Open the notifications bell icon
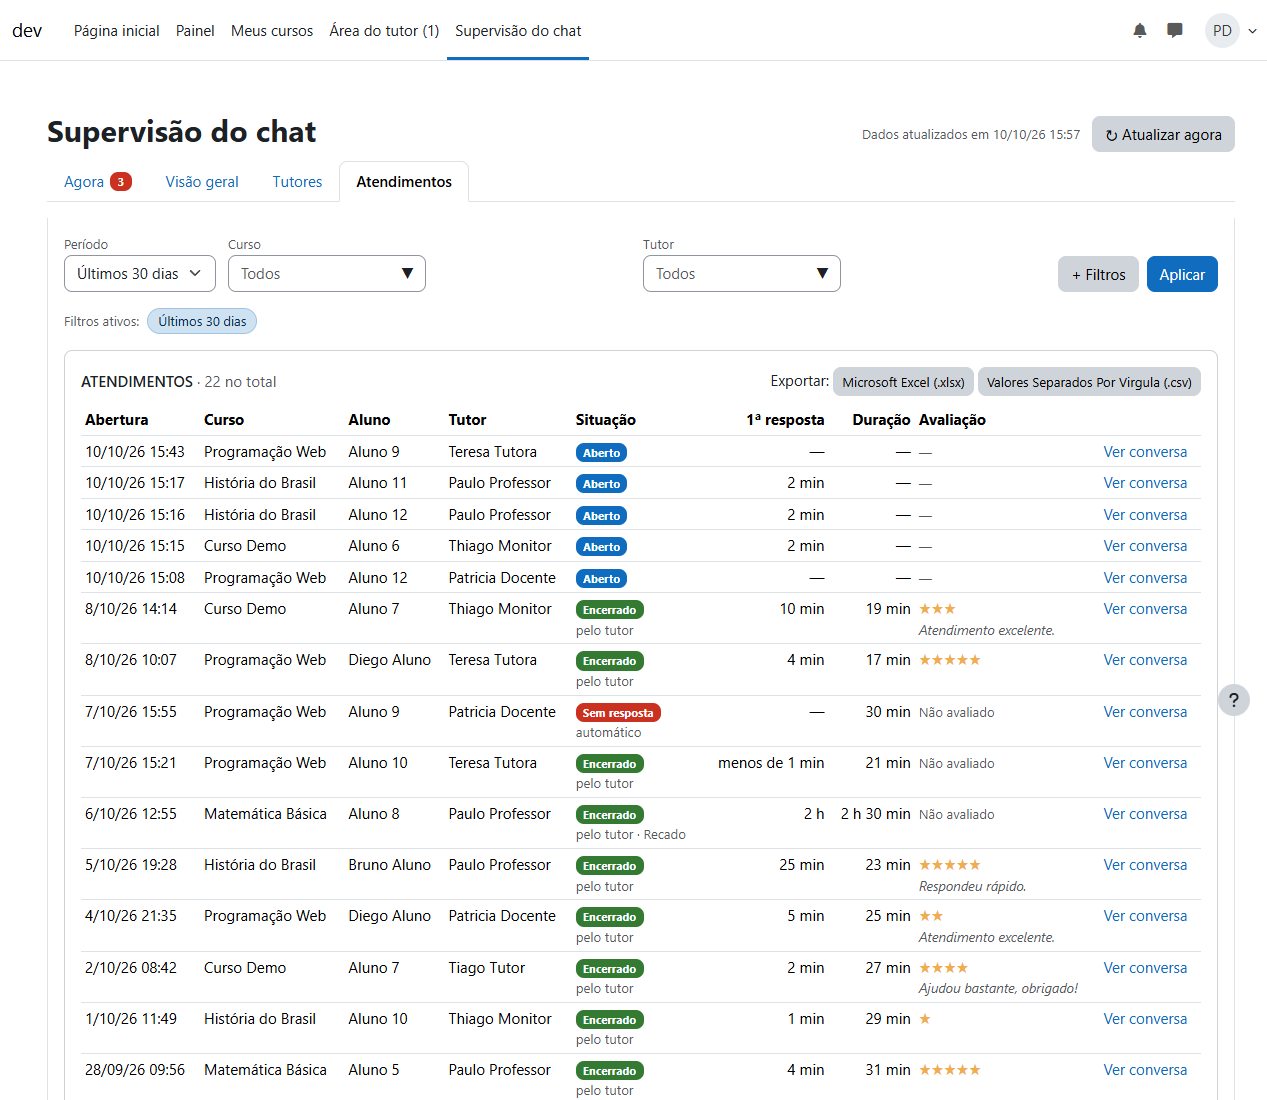Screen dimensions: 1267x1100 coord(1140,31)
